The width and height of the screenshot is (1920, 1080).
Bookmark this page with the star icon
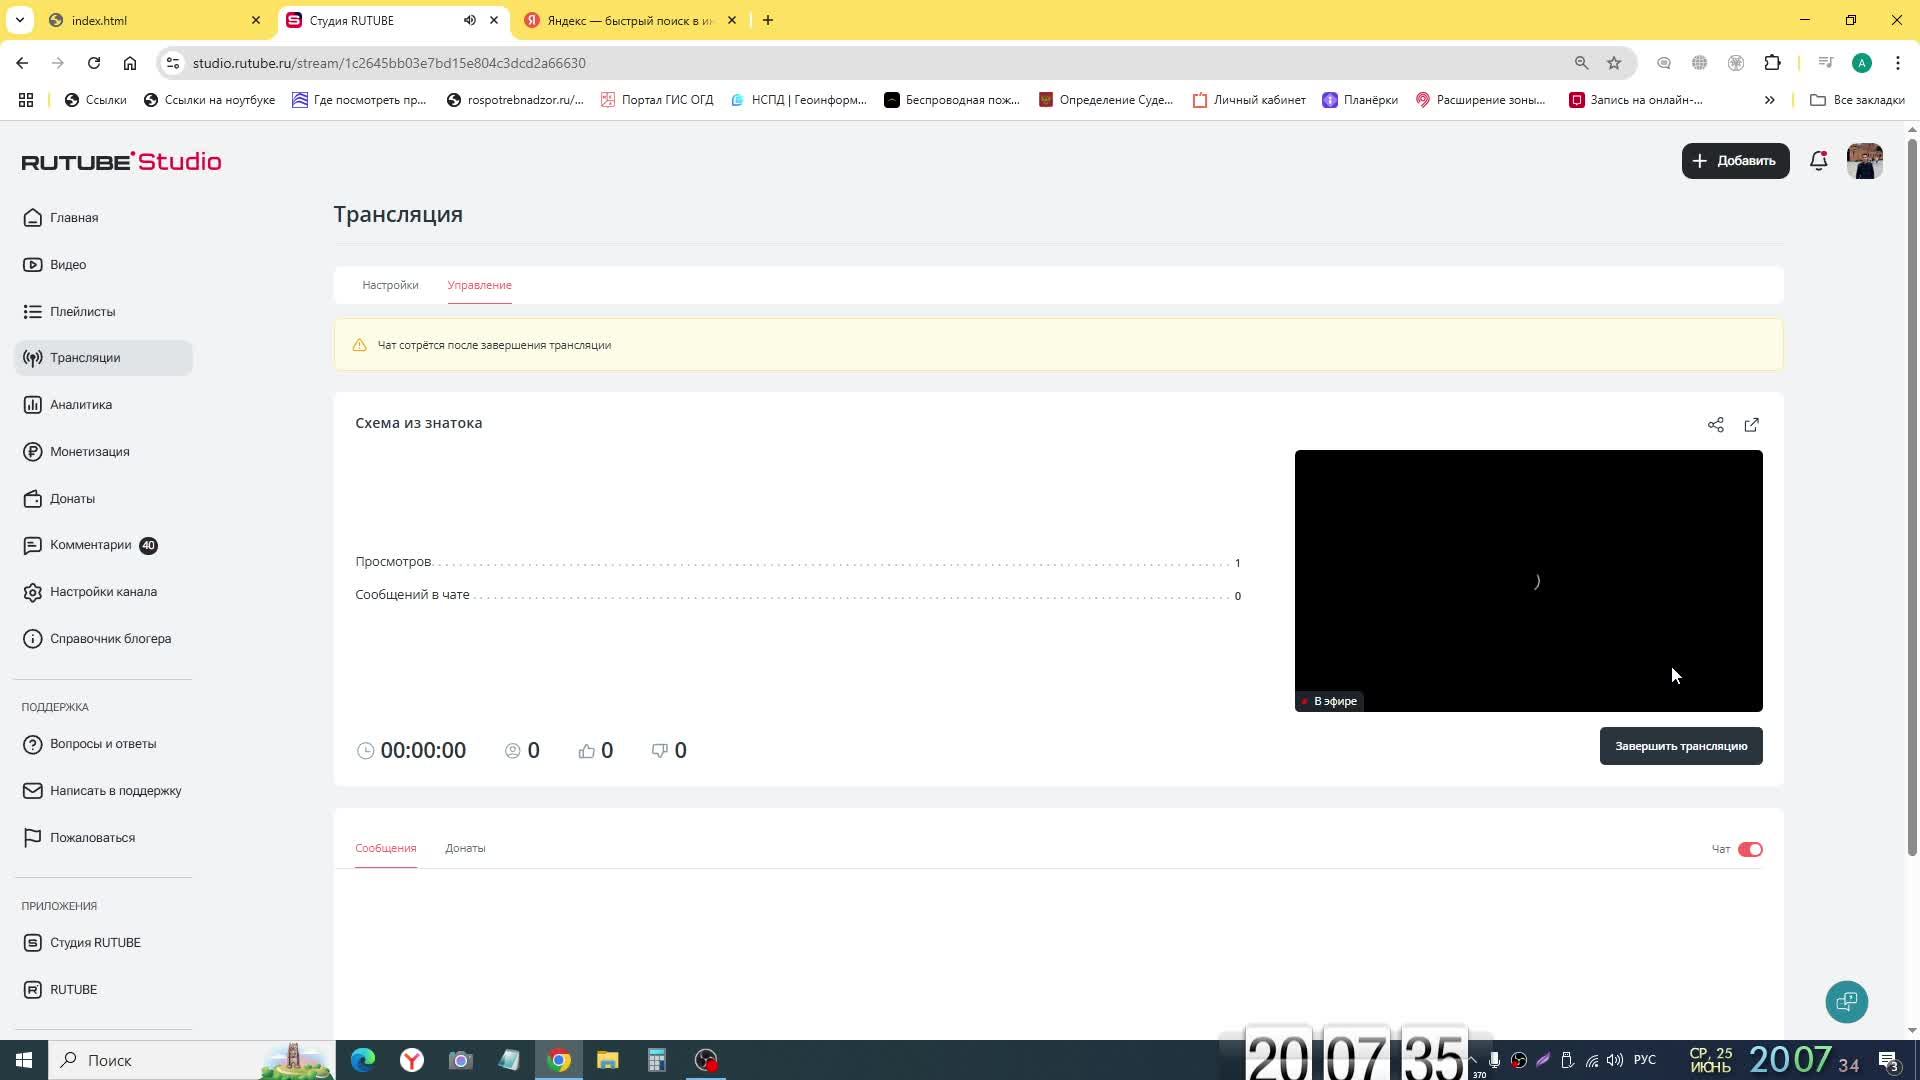(x=1613, y=63)
